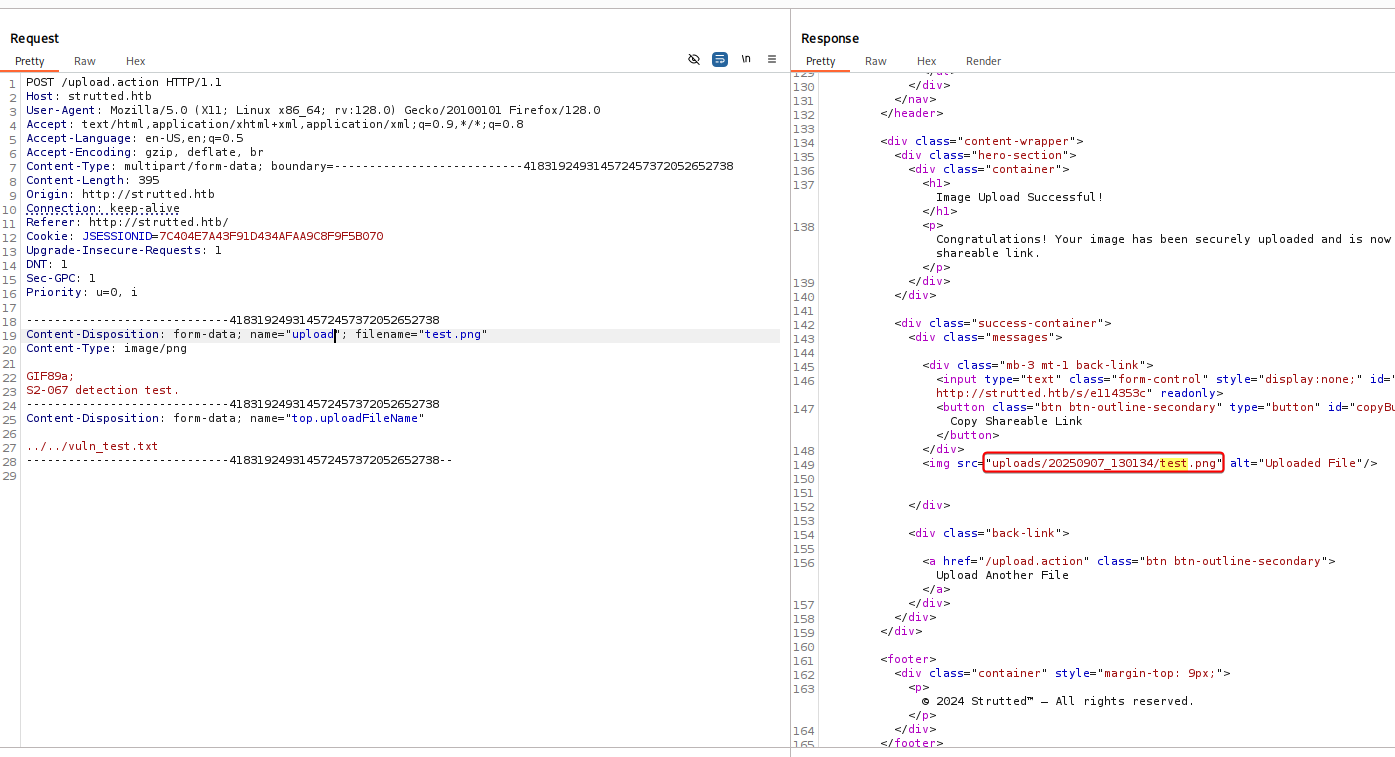
Task: Toggle the \n show newlines button
Action: 746,60
